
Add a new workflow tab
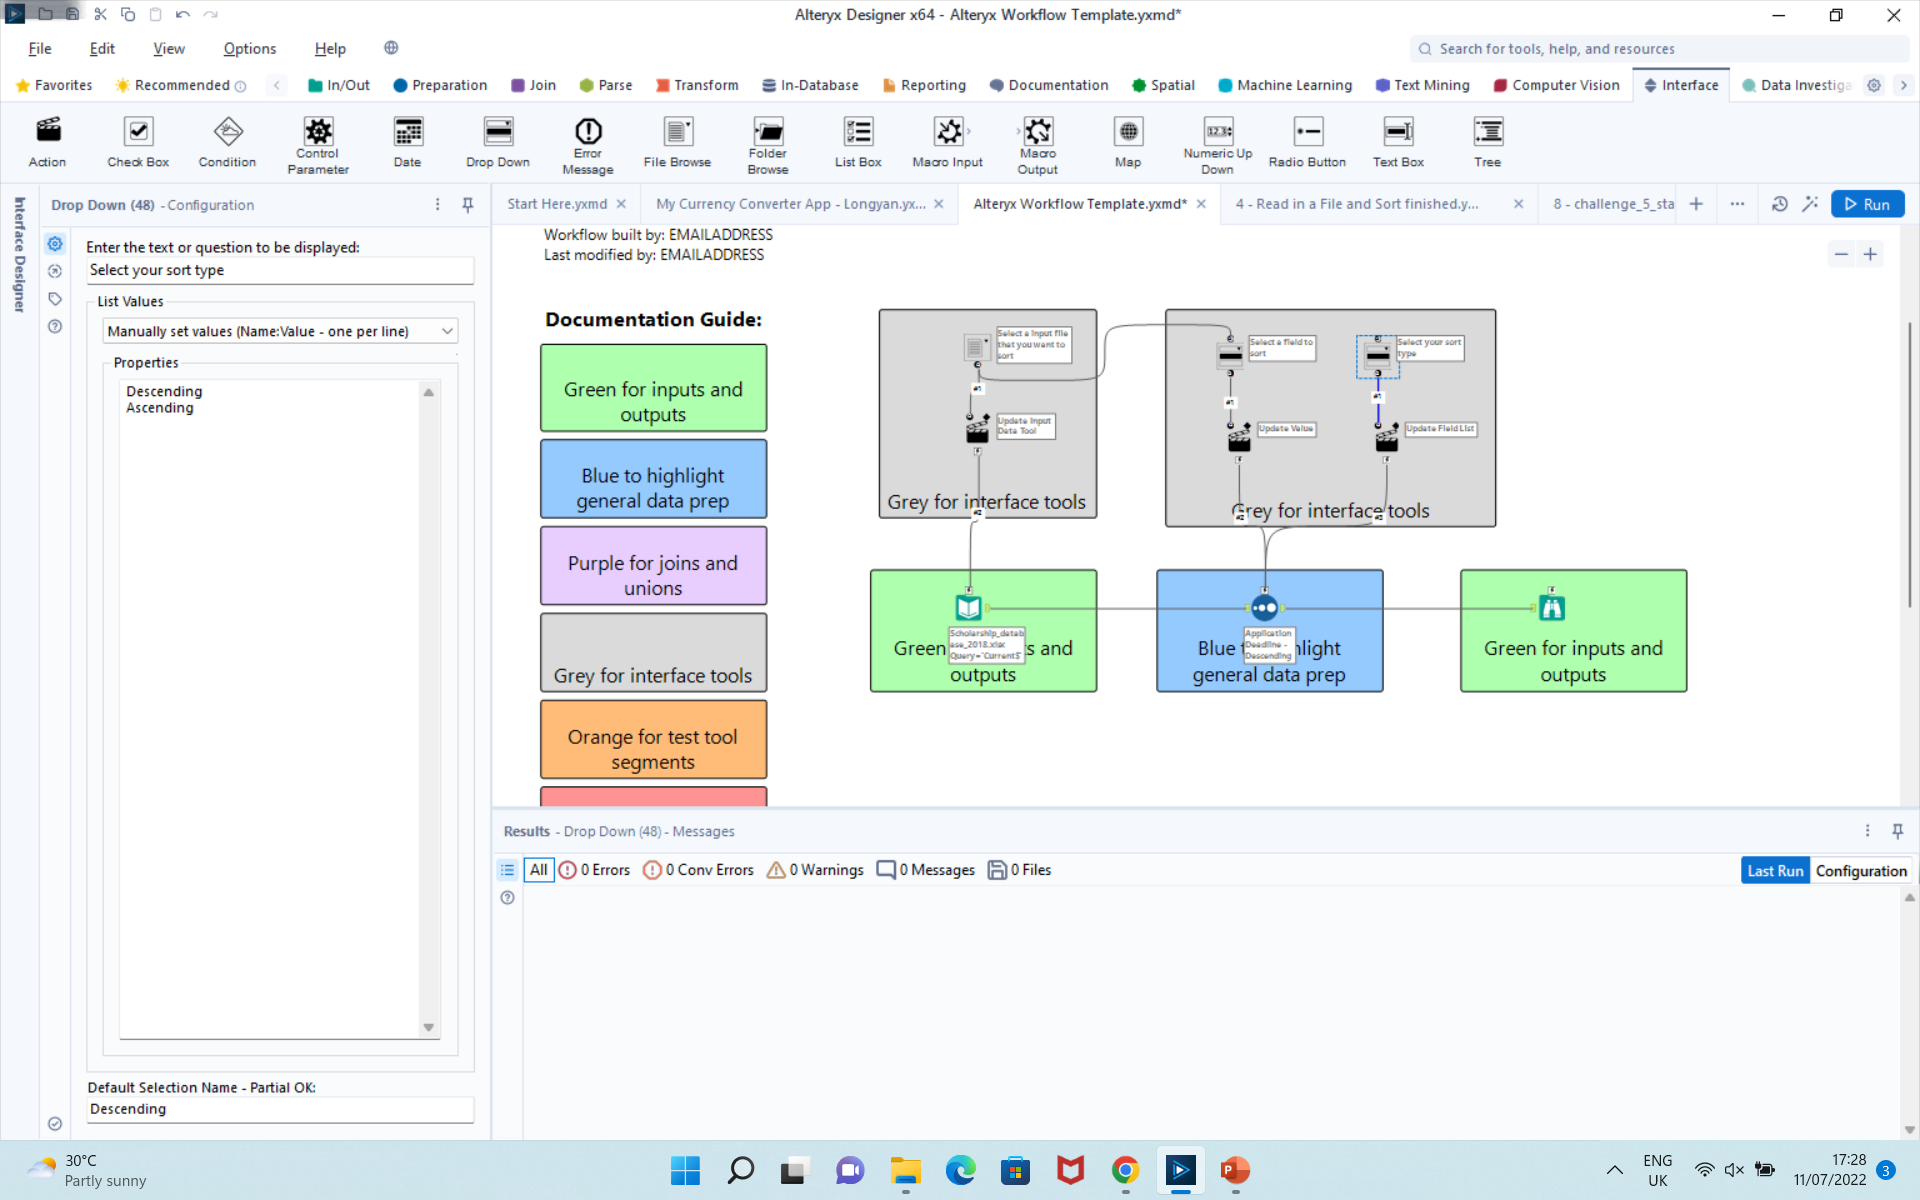coord(1696,204)
